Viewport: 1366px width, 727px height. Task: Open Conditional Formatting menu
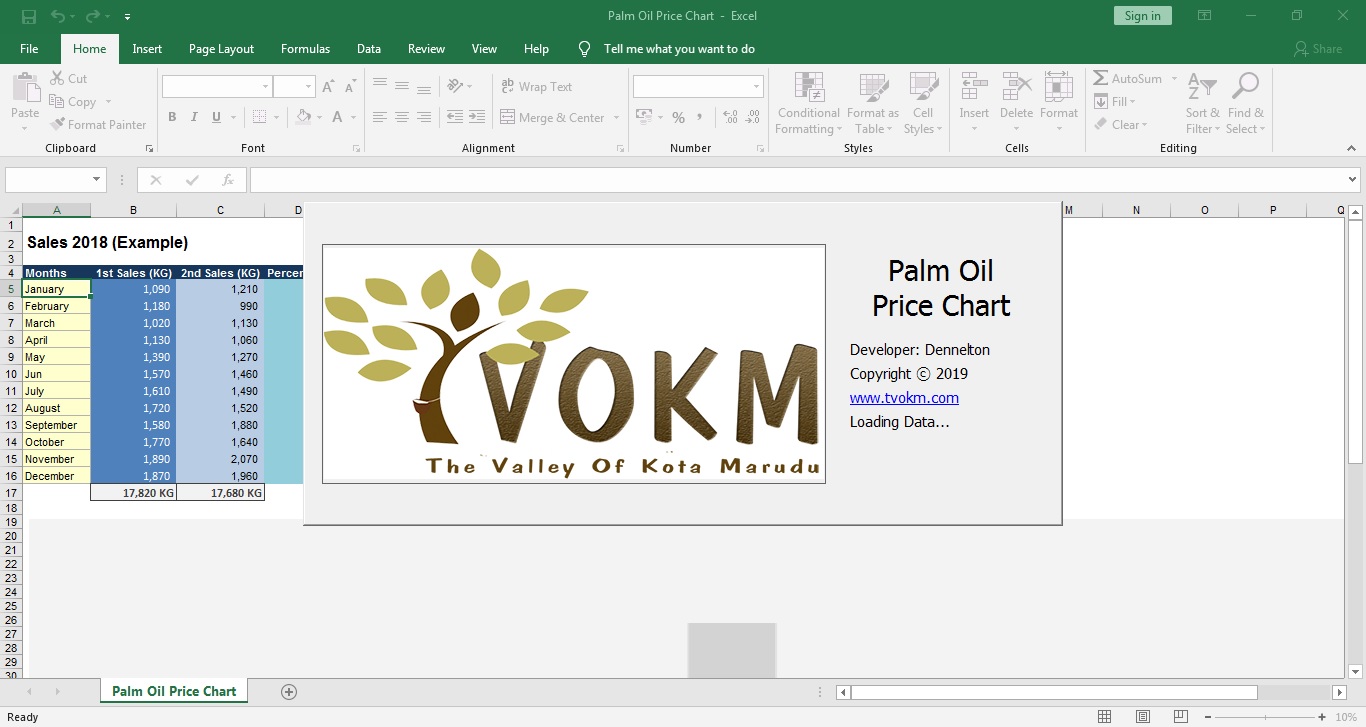click(x=808, y=103)
